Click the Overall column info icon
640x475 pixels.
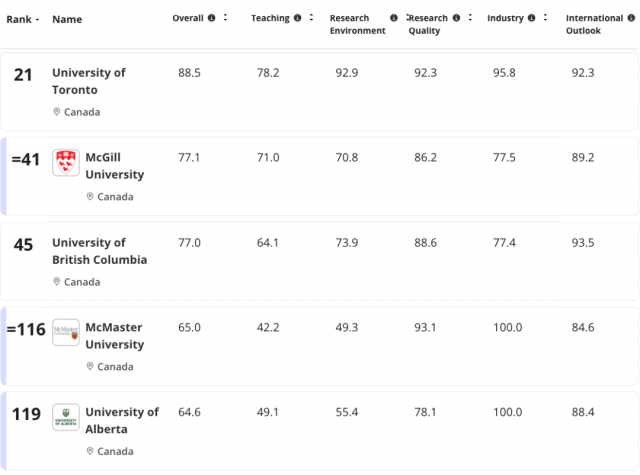(211, 18)
